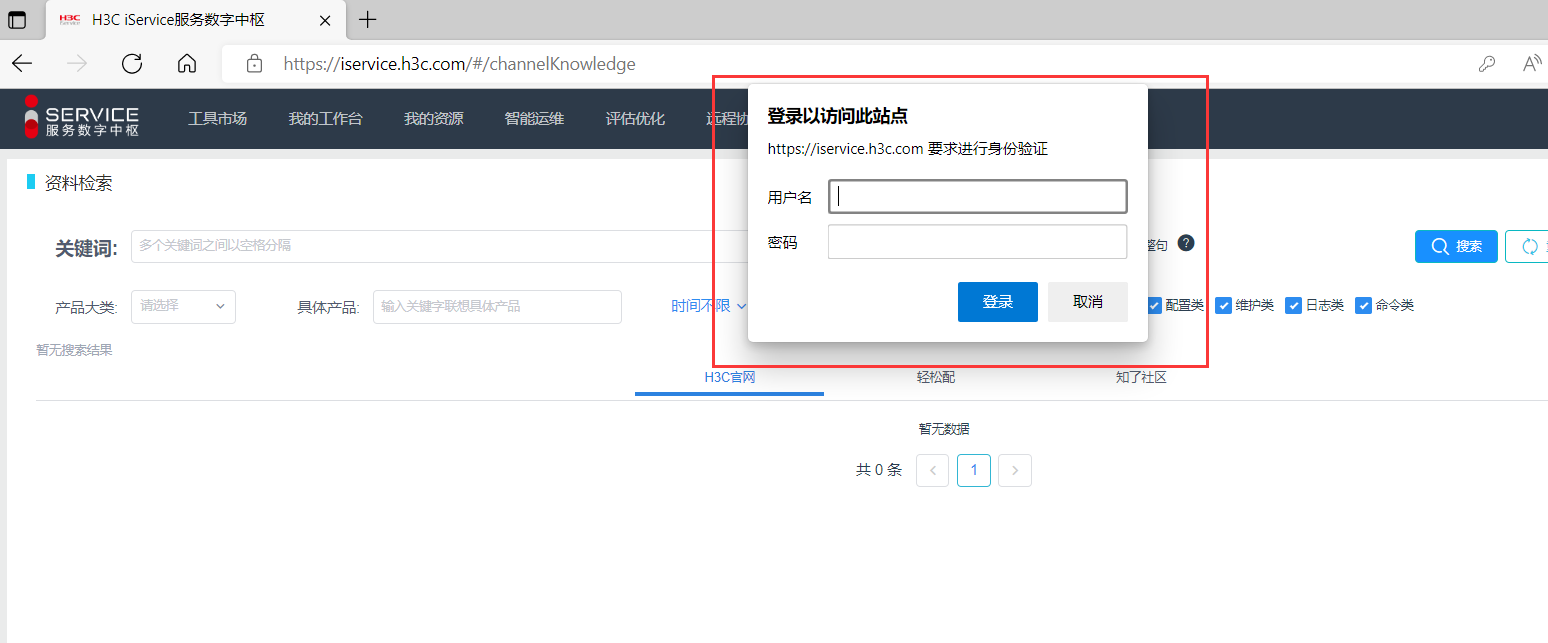Click the browser back arrow
Image resolution: width=1548 pixels, height=643 pixels.
(22, 64)
